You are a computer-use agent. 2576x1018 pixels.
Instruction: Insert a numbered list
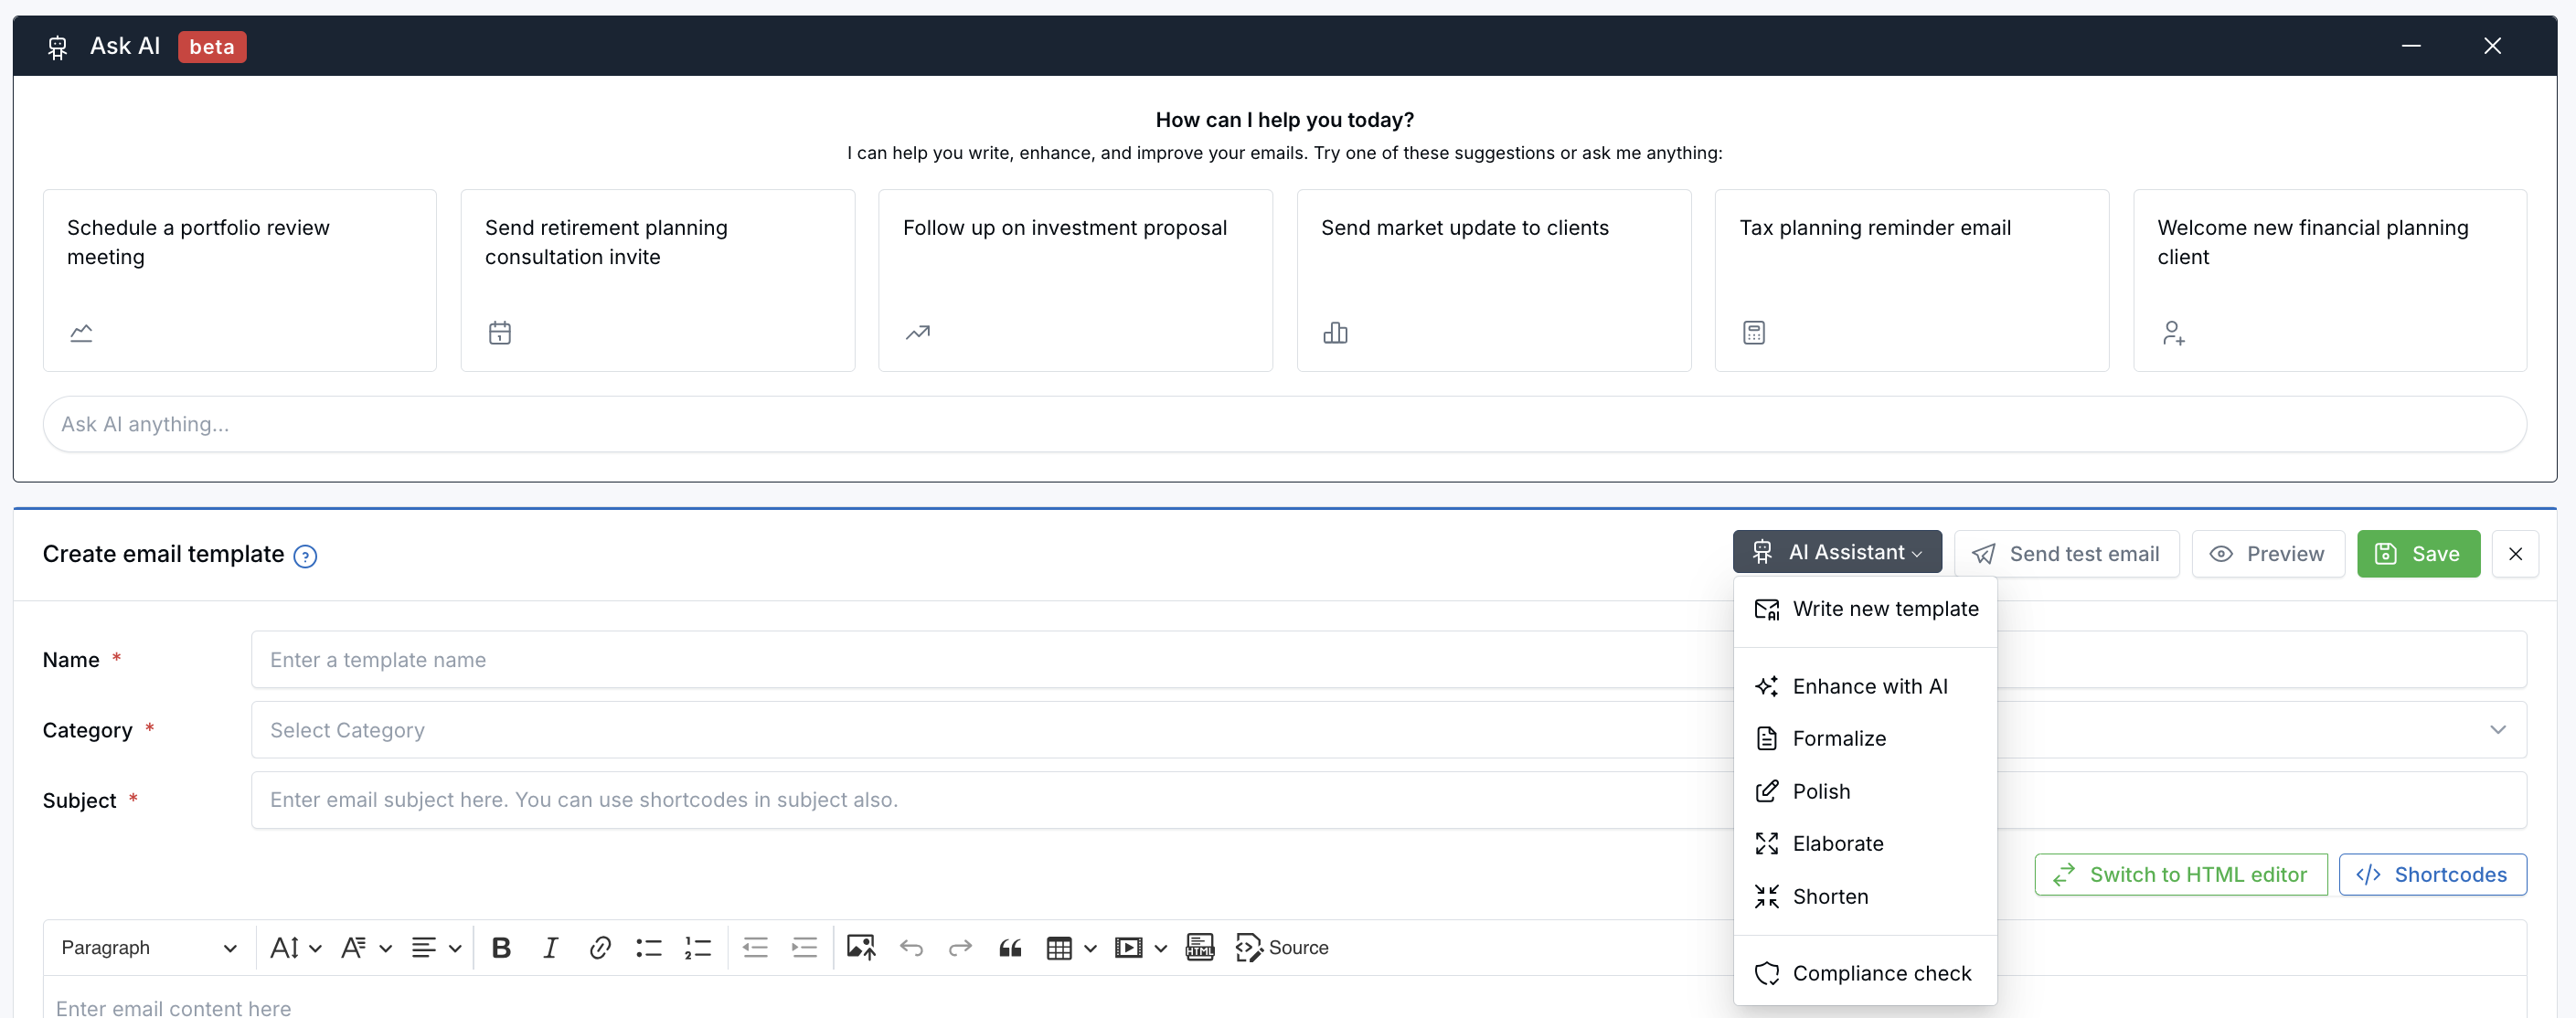(697, 947)
